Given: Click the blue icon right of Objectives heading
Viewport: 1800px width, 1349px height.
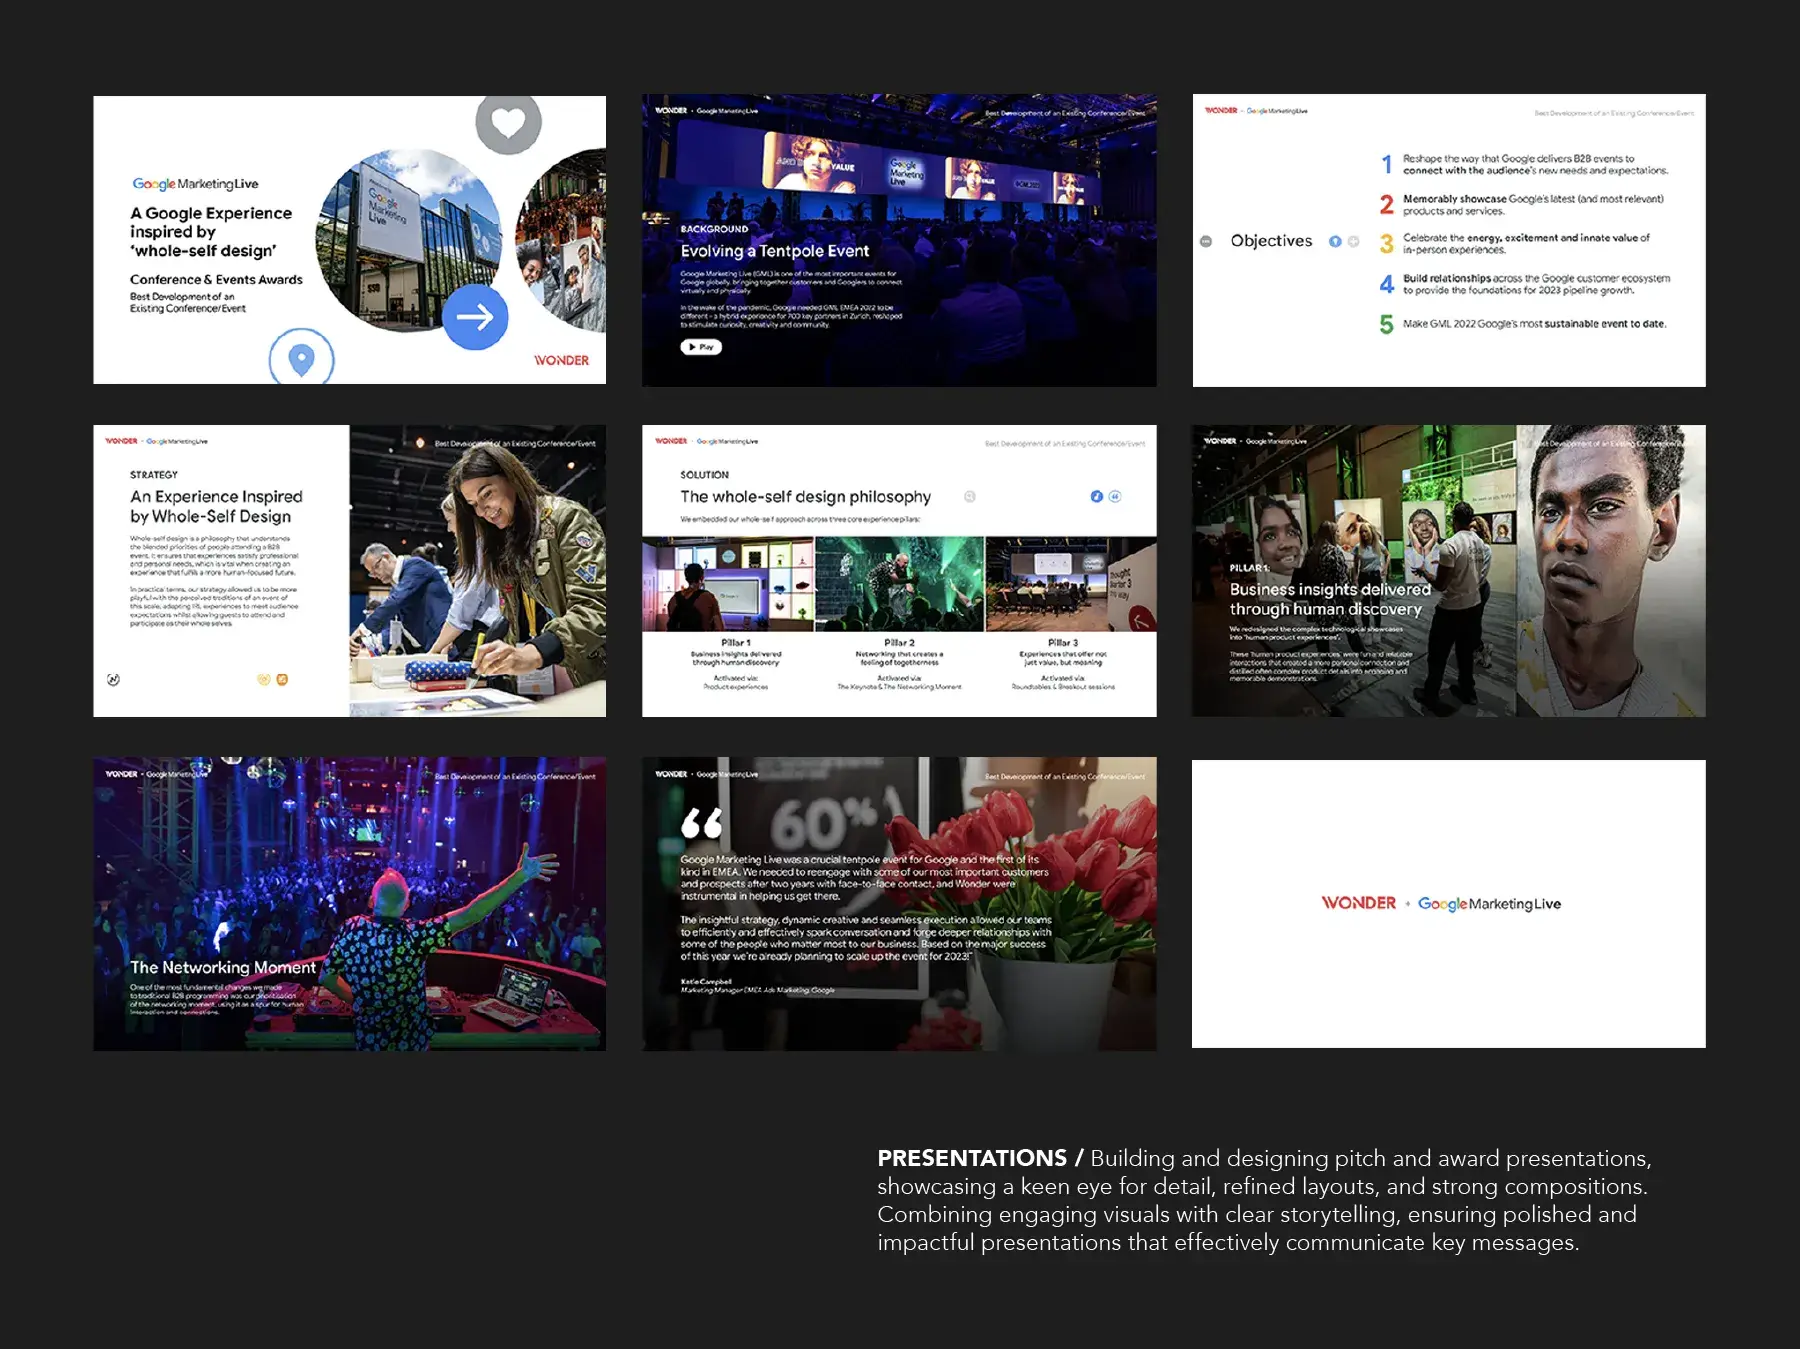Looking at the screenshot, I should [x=1335, y=241].
